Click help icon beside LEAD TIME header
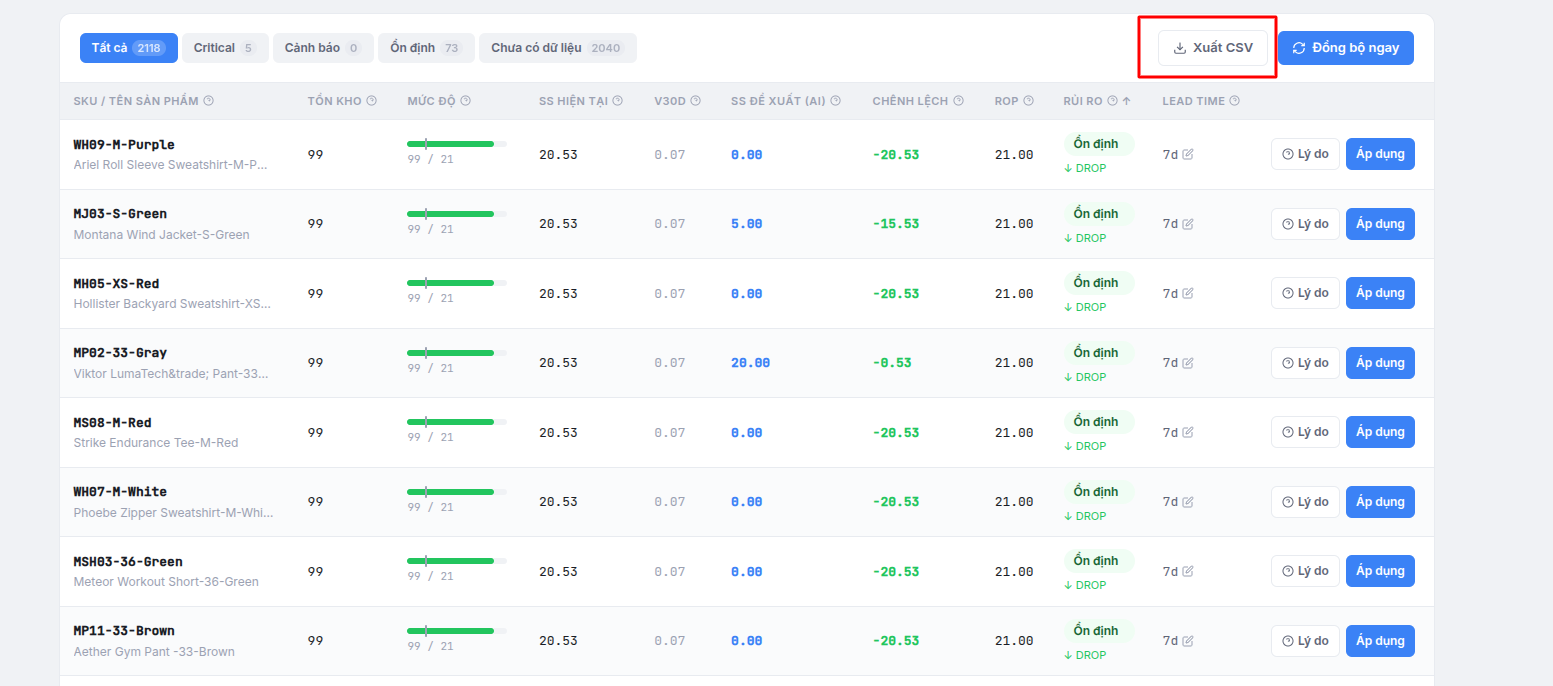1553x686 pixels. point(1234,101)
